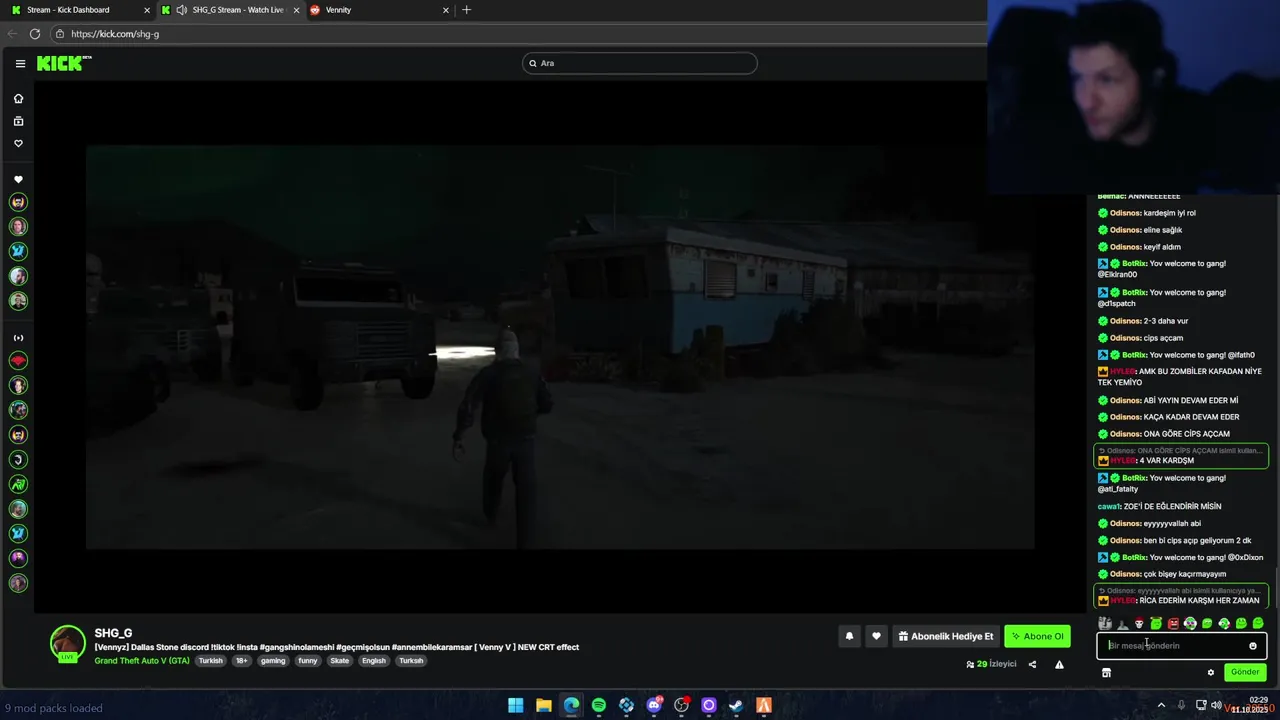Image resolution: width=1280 pixels, height=720 pixels.
Task: Select the Skate tag
Action: [x=340, y=661]
